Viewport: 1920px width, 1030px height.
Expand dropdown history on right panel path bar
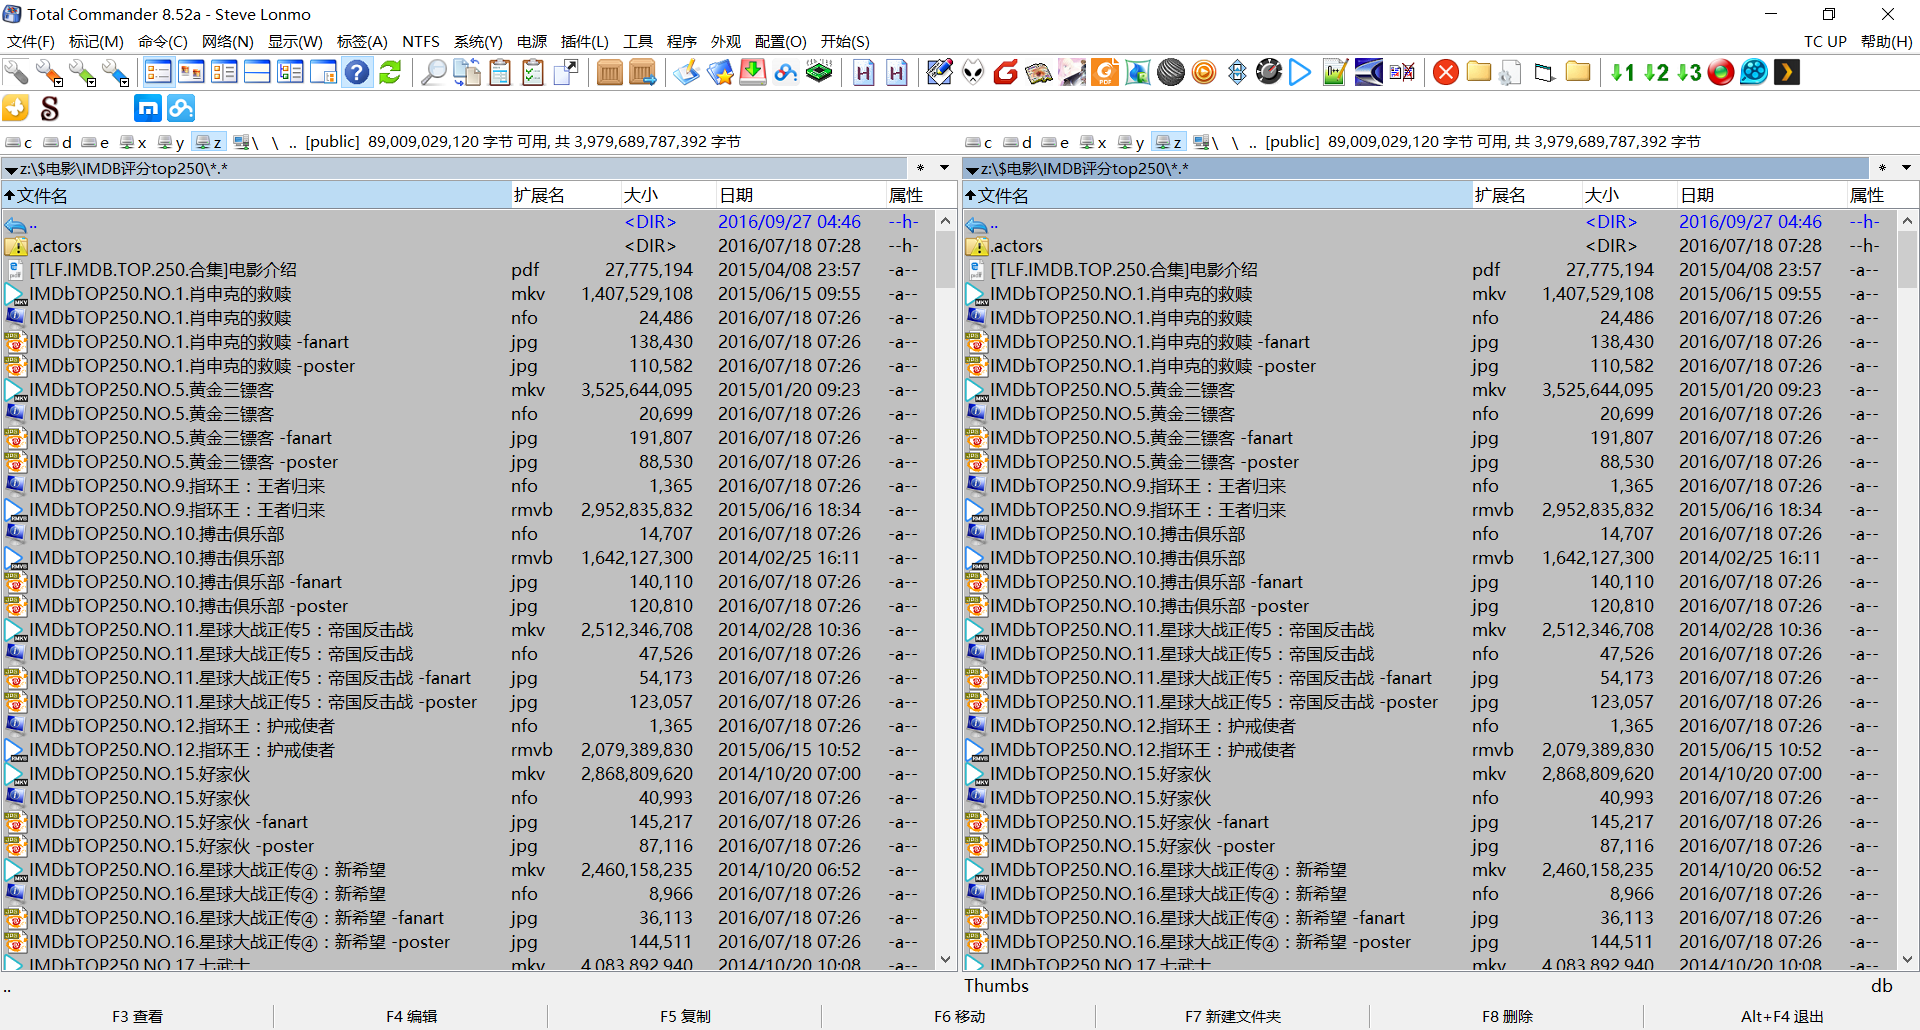pyautogui.click(x=972, y=169)
